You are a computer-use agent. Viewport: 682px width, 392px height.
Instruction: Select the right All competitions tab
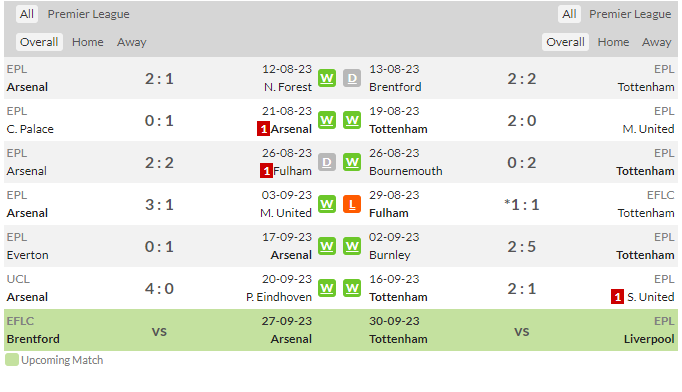569,14
